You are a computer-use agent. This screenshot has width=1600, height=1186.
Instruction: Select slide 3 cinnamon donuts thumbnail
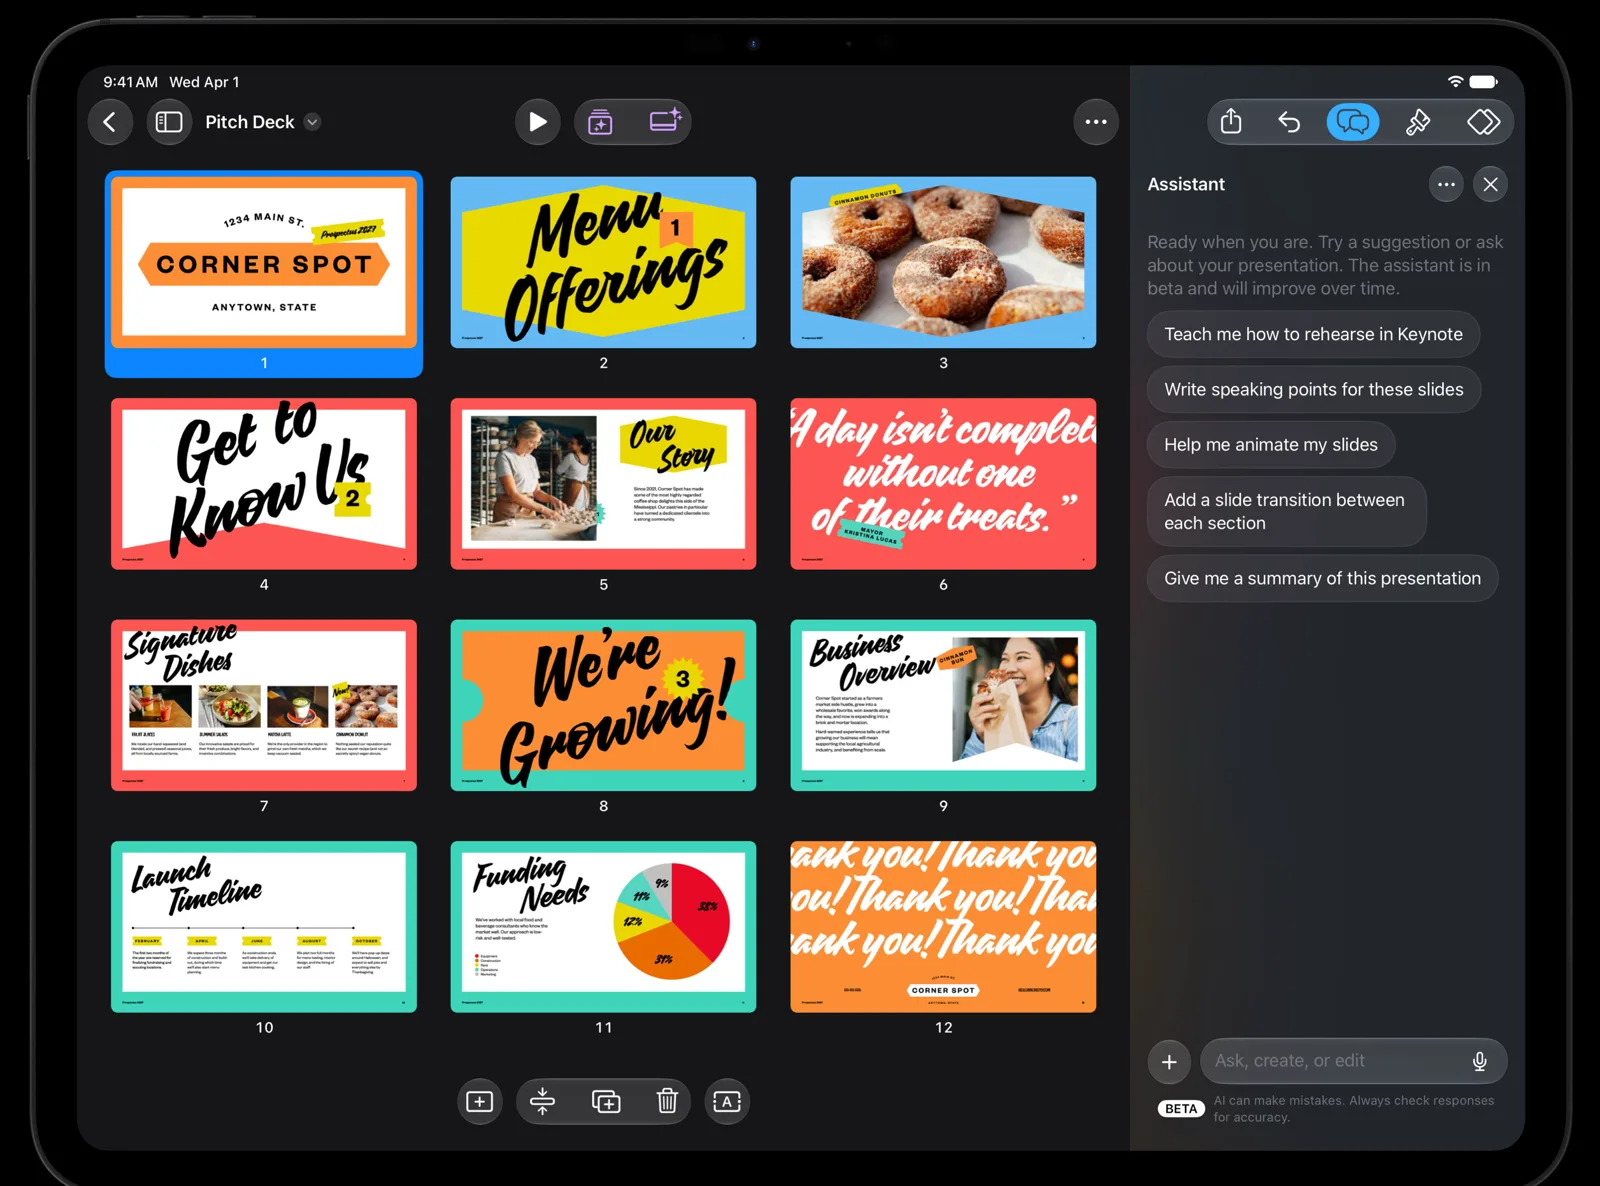tap(943, 263)
